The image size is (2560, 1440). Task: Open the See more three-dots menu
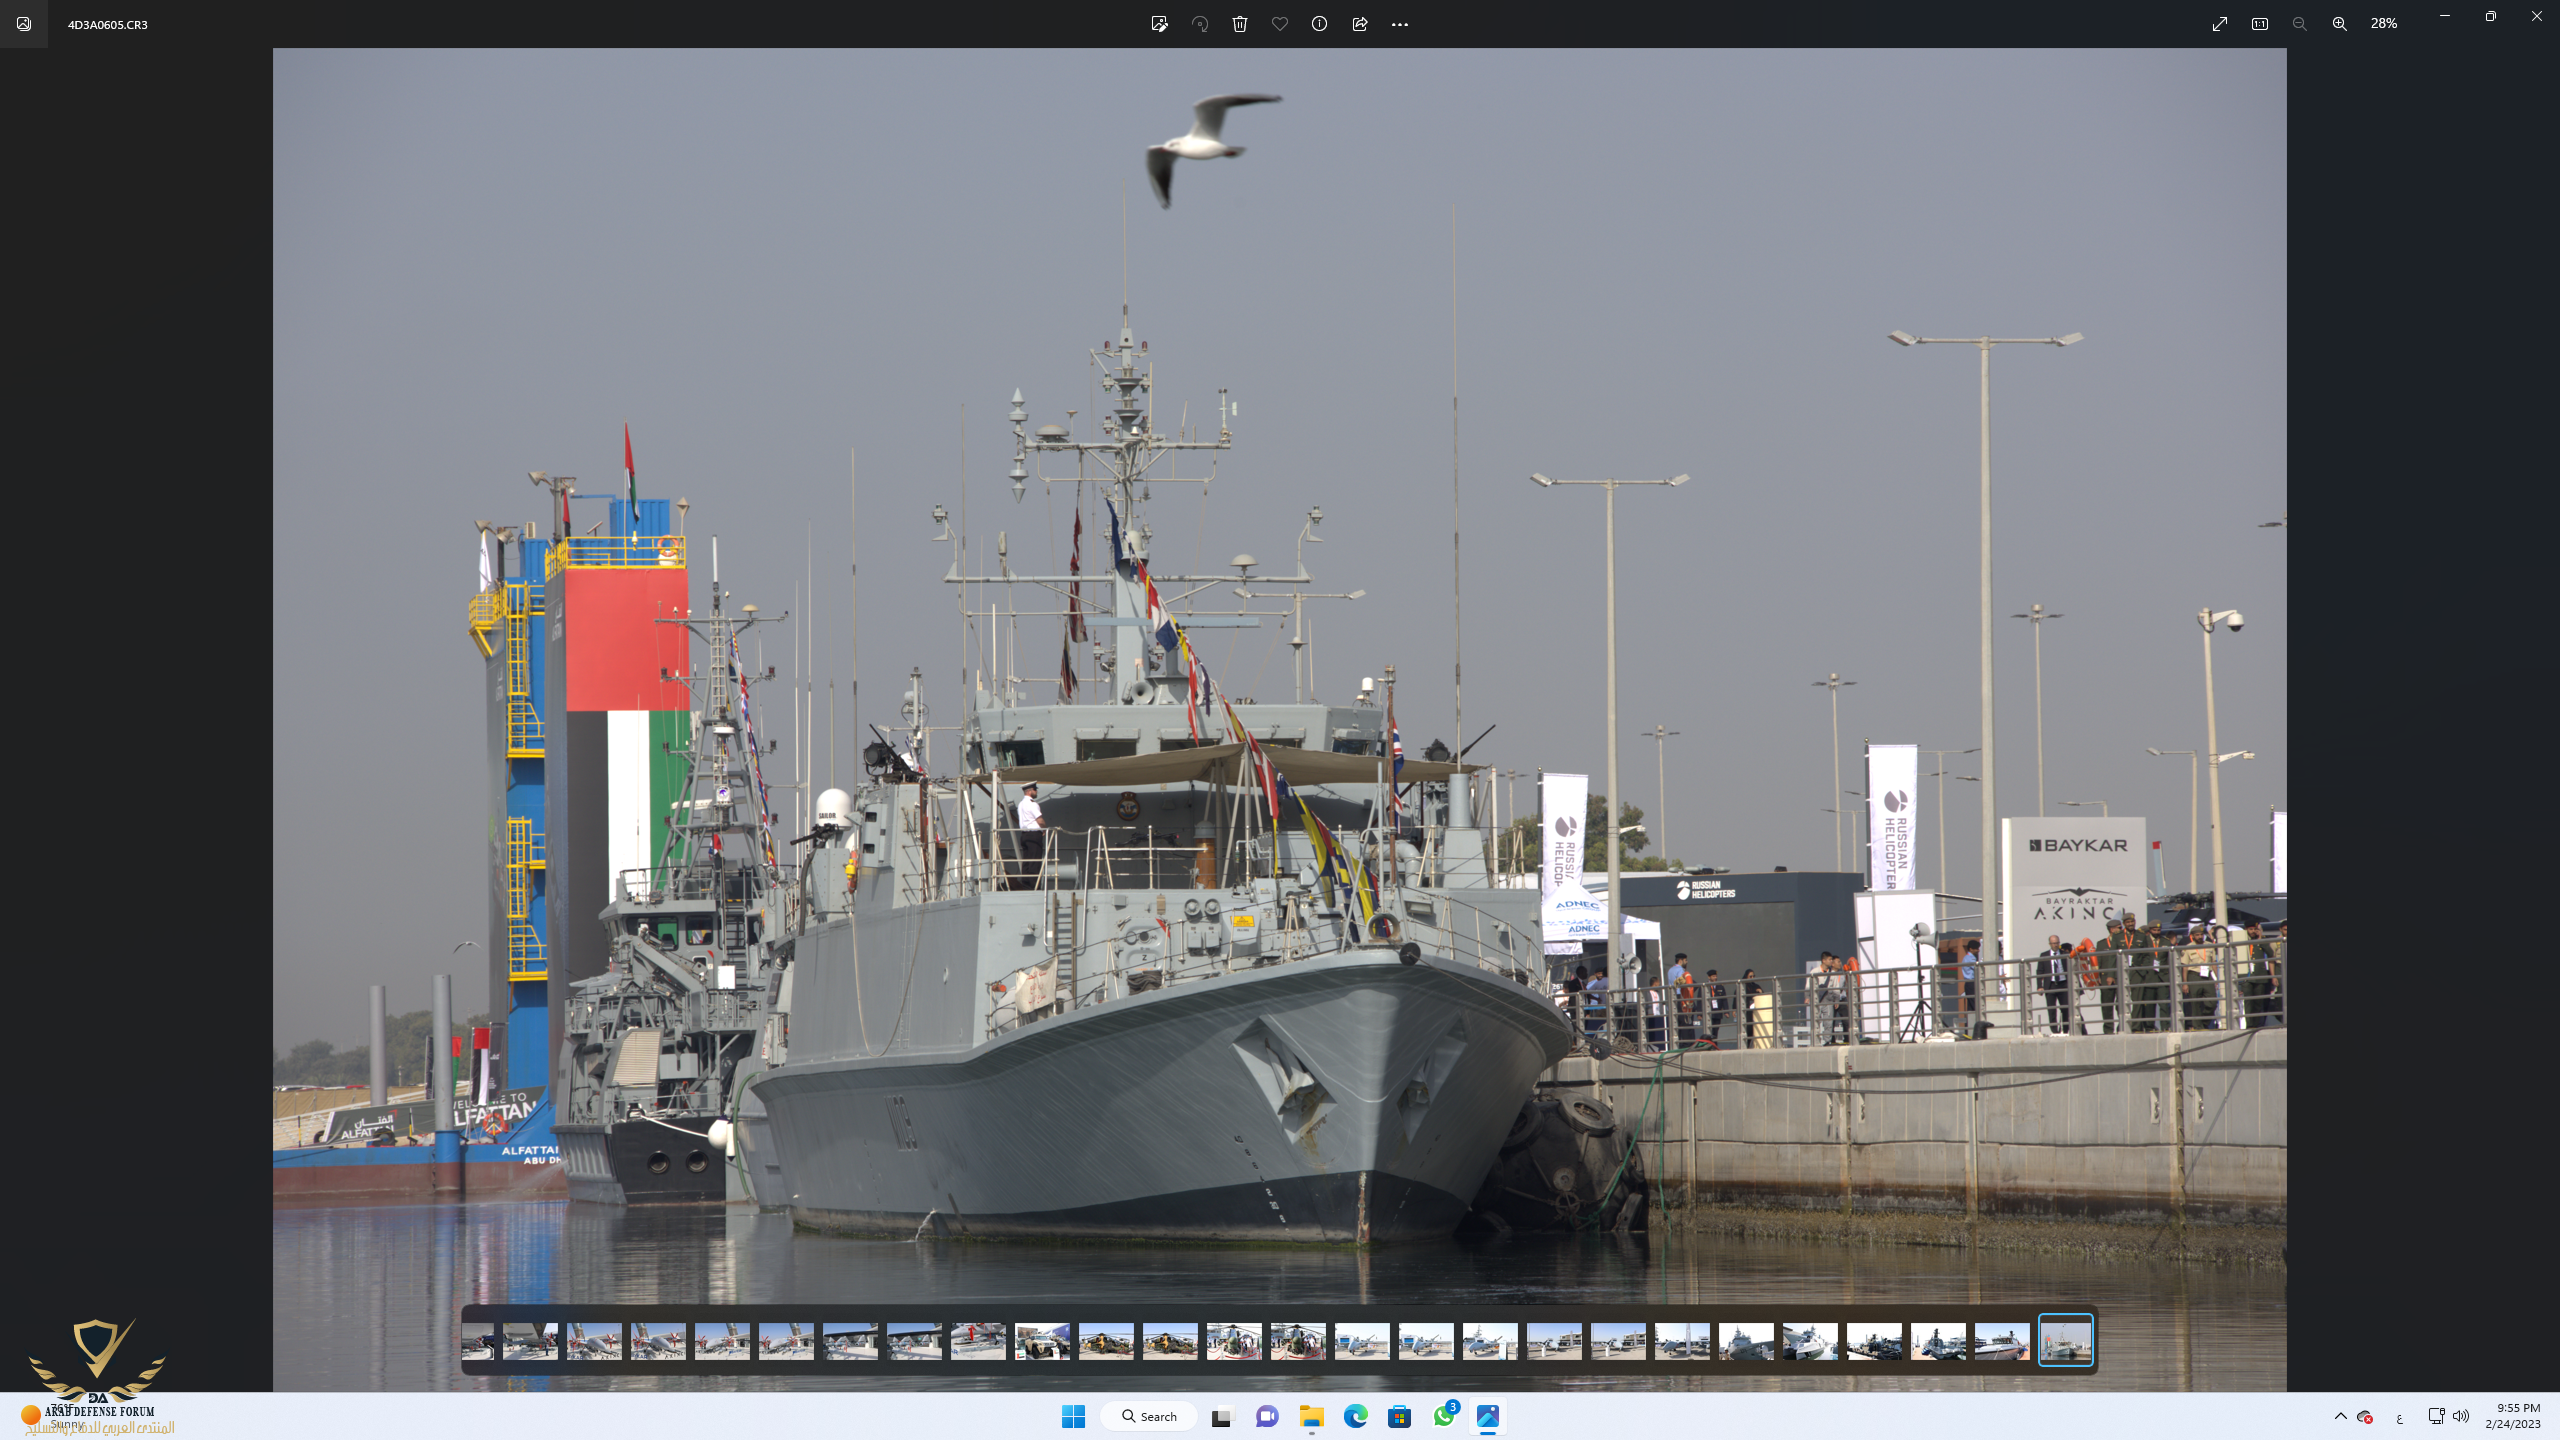(1400, 24)
